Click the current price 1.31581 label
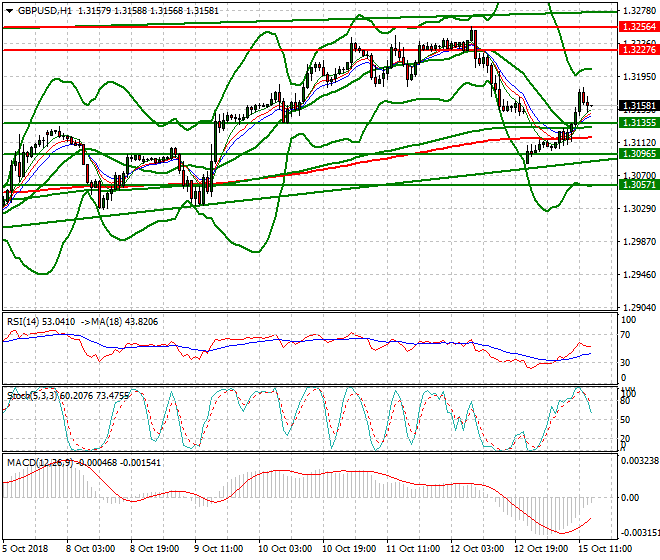 [x=639, y=105]
